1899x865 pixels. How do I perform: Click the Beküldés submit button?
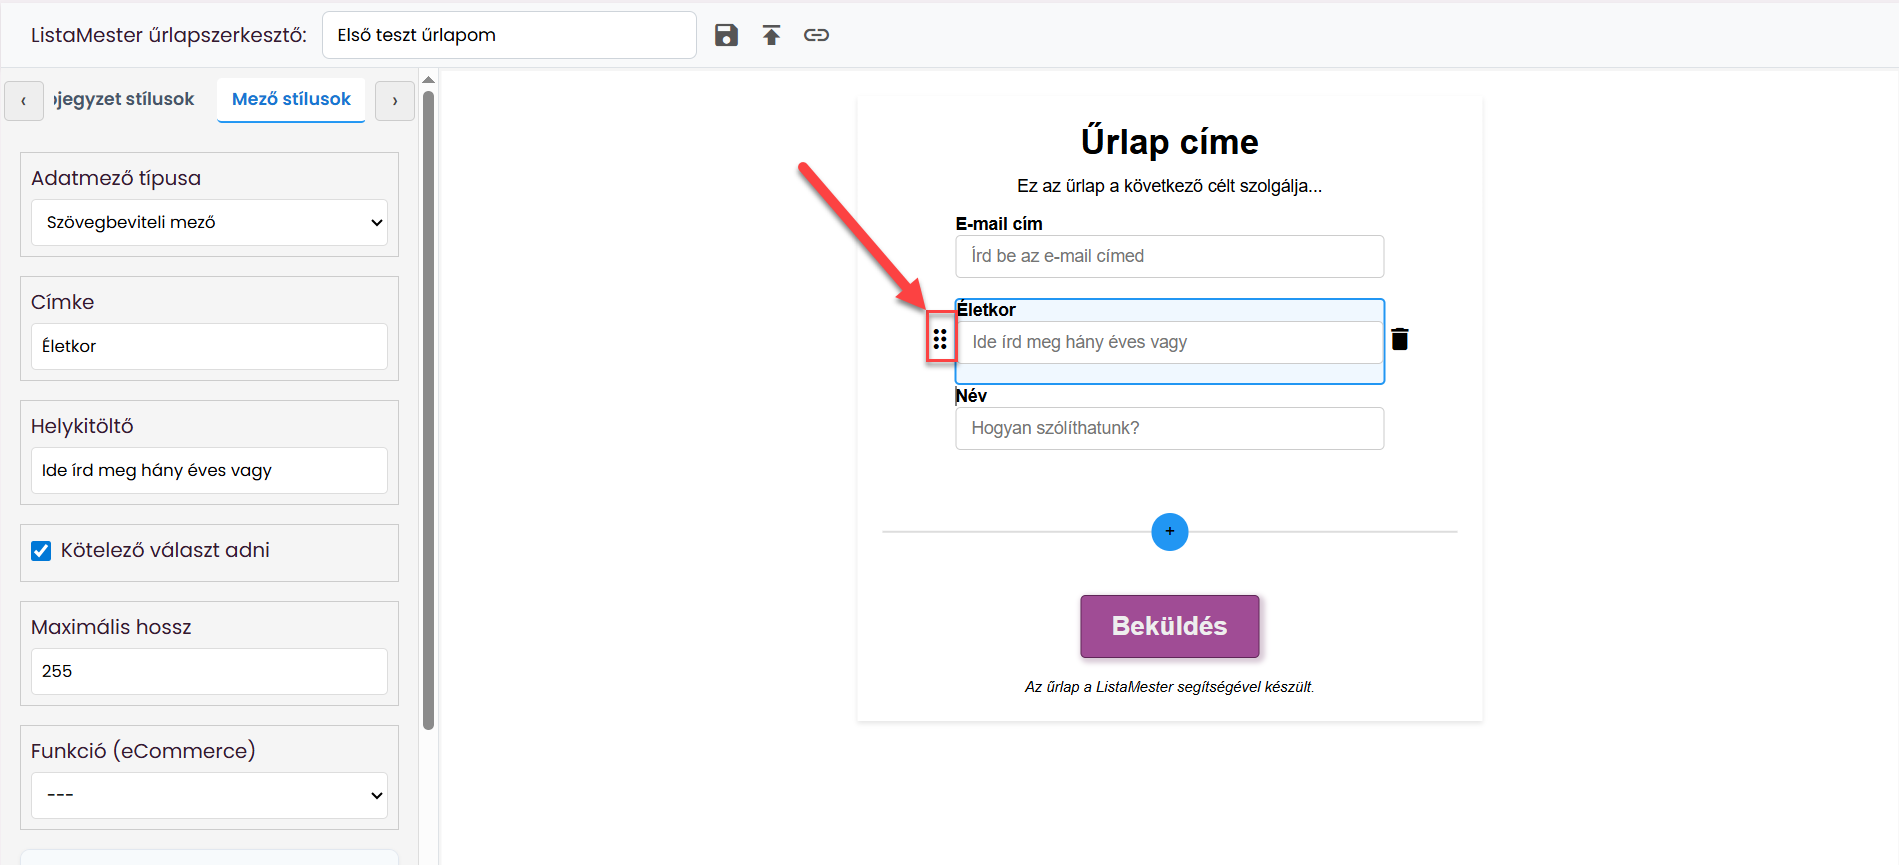pyautogui.click(x=1169, y=626)
